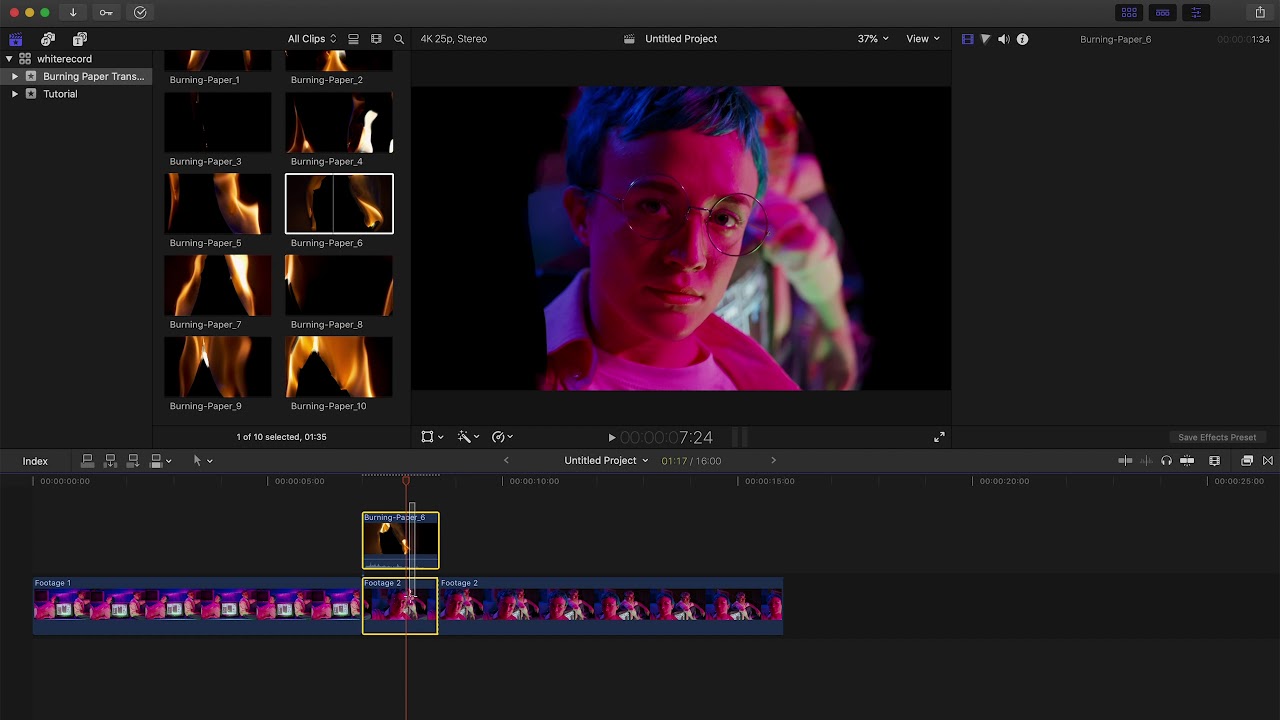Show the Libraries sidebar clapperboard icon
Screen dimensions: 1280x720
16,39
